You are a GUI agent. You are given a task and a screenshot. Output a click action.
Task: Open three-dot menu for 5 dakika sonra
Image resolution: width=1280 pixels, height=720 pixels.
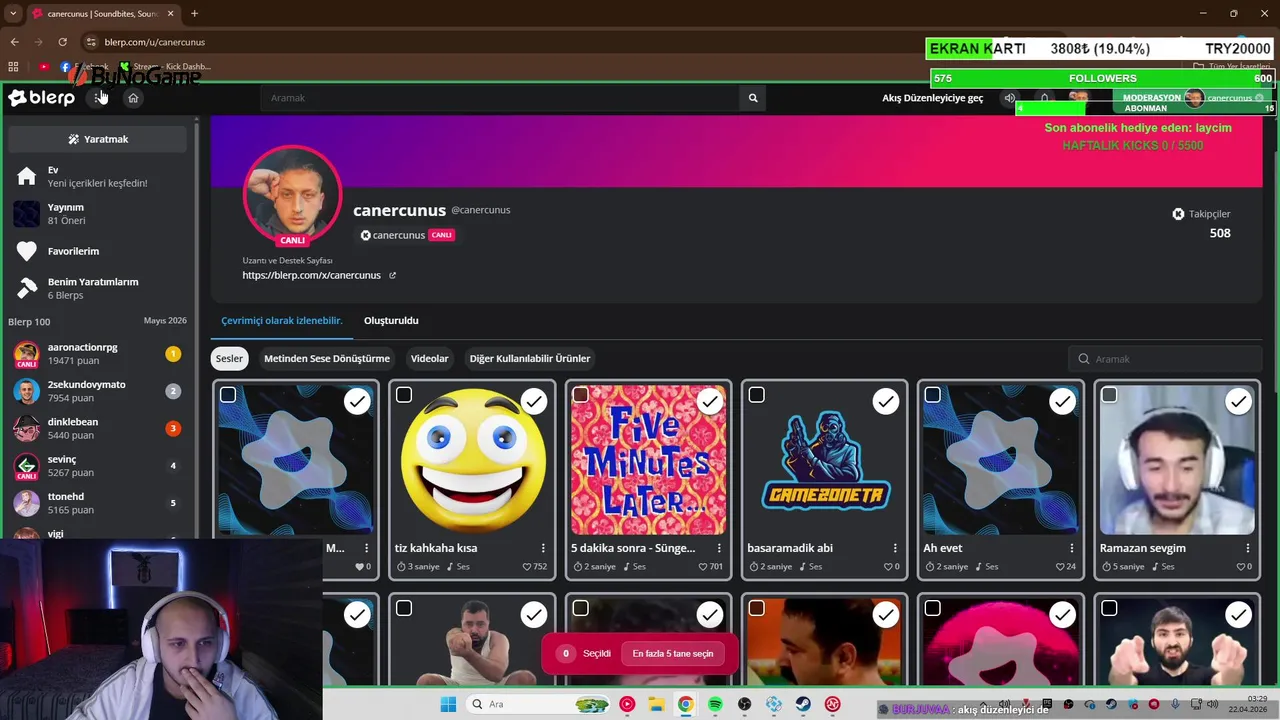click(x=719, y=548)
